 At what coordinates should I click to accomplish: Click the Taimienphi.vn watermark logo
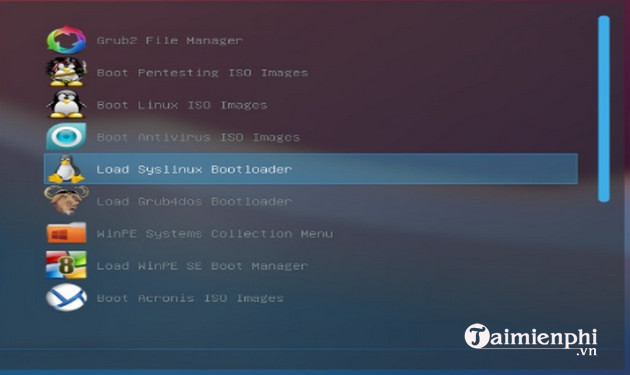pos(531,339)
